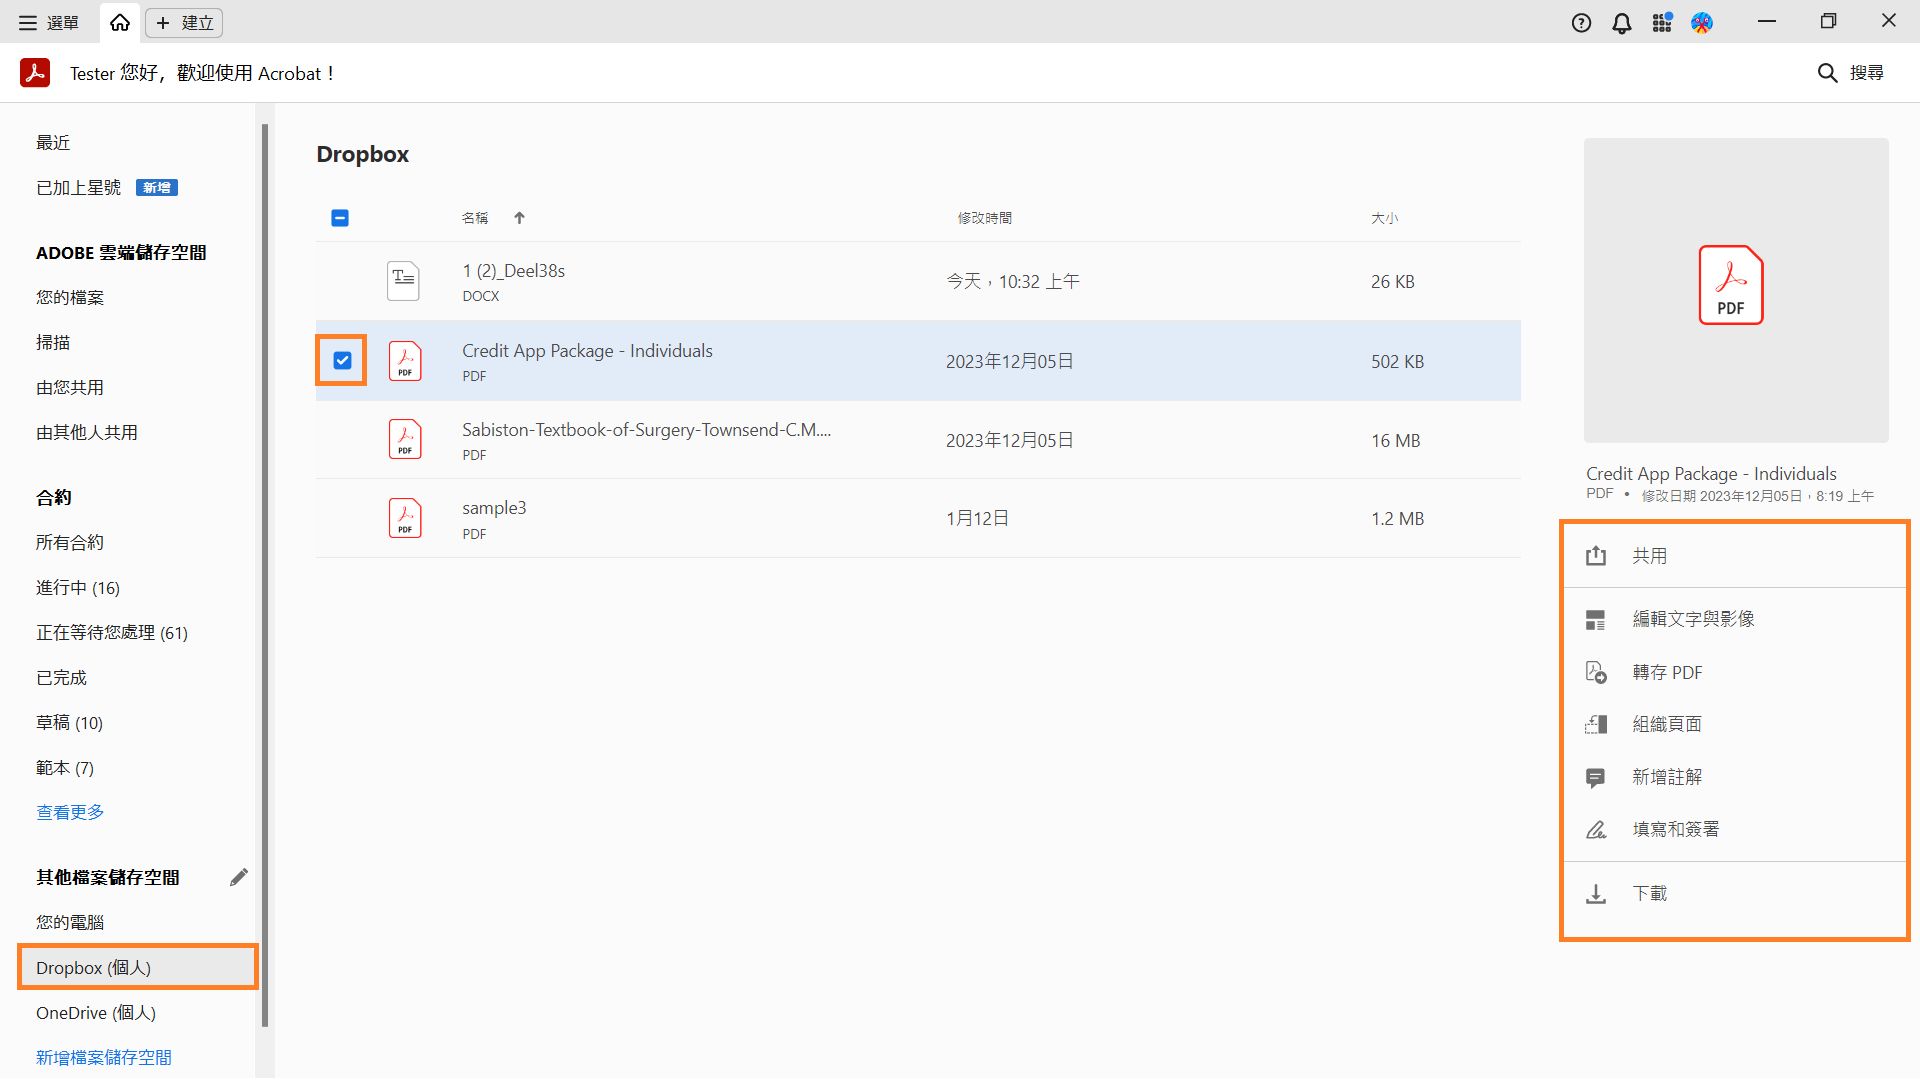The height and width of the screenshot is (1080, 1920).
Task: Click the sort arrow next to the Name (名稱) column
Action: (519, 218)
